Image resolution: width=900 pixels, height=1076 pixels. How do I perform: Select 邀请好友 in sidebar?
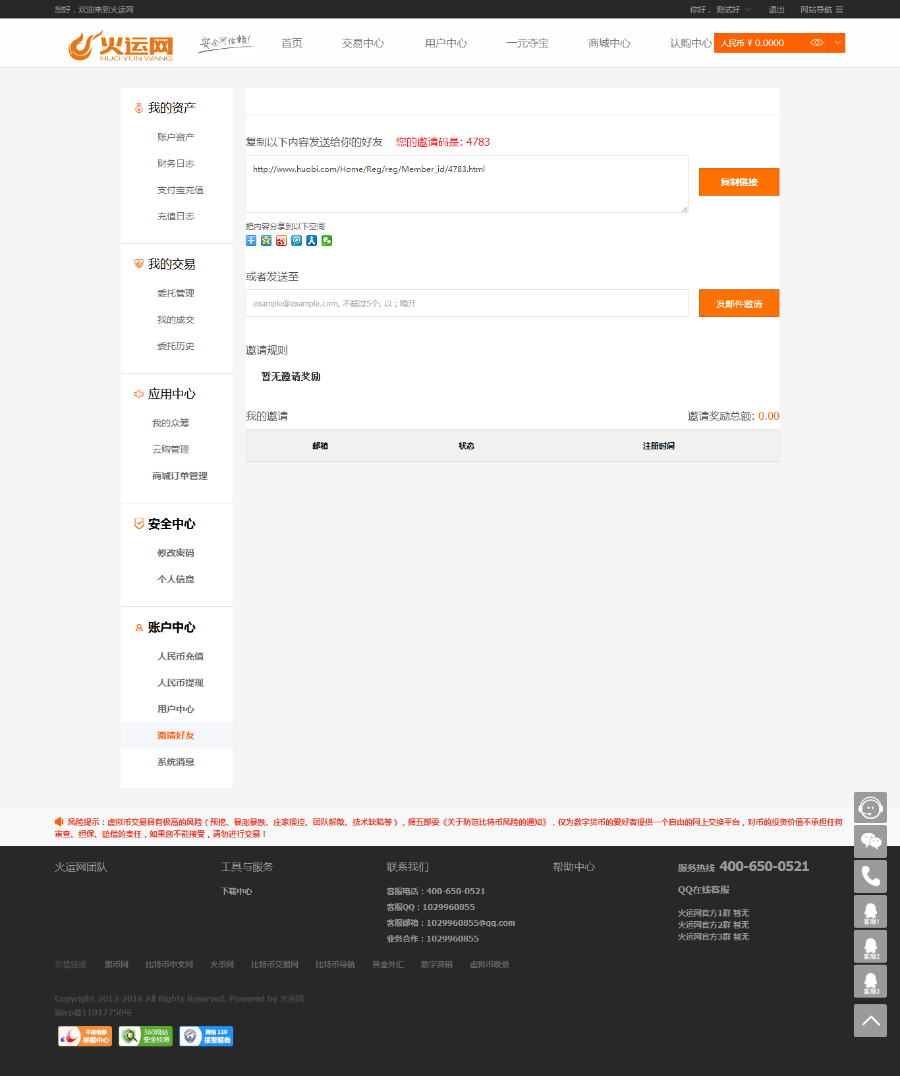(176, 735)
